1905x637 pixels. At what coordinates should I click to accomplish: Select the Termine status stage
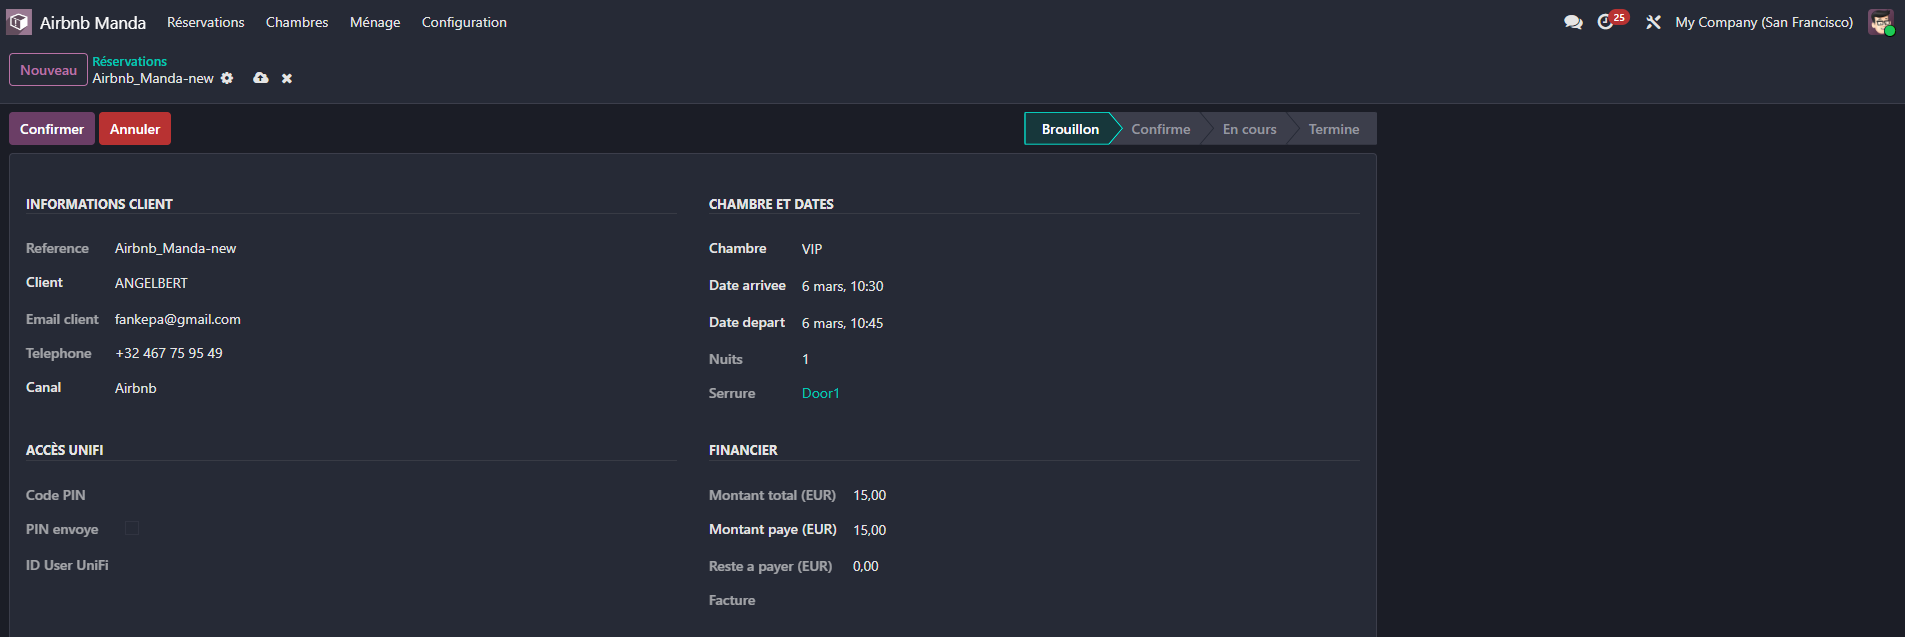coord(1333,129)
